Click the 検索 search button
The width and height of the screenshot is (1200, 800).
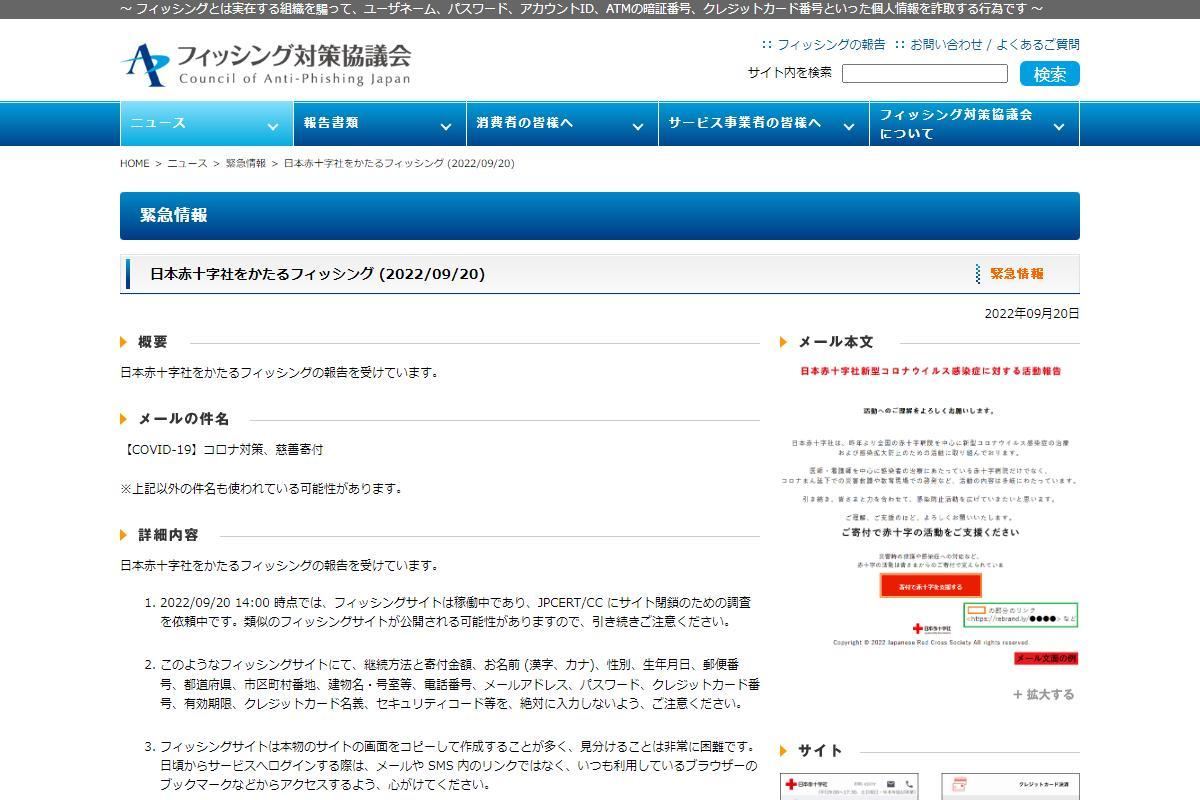pos(1050,74)
